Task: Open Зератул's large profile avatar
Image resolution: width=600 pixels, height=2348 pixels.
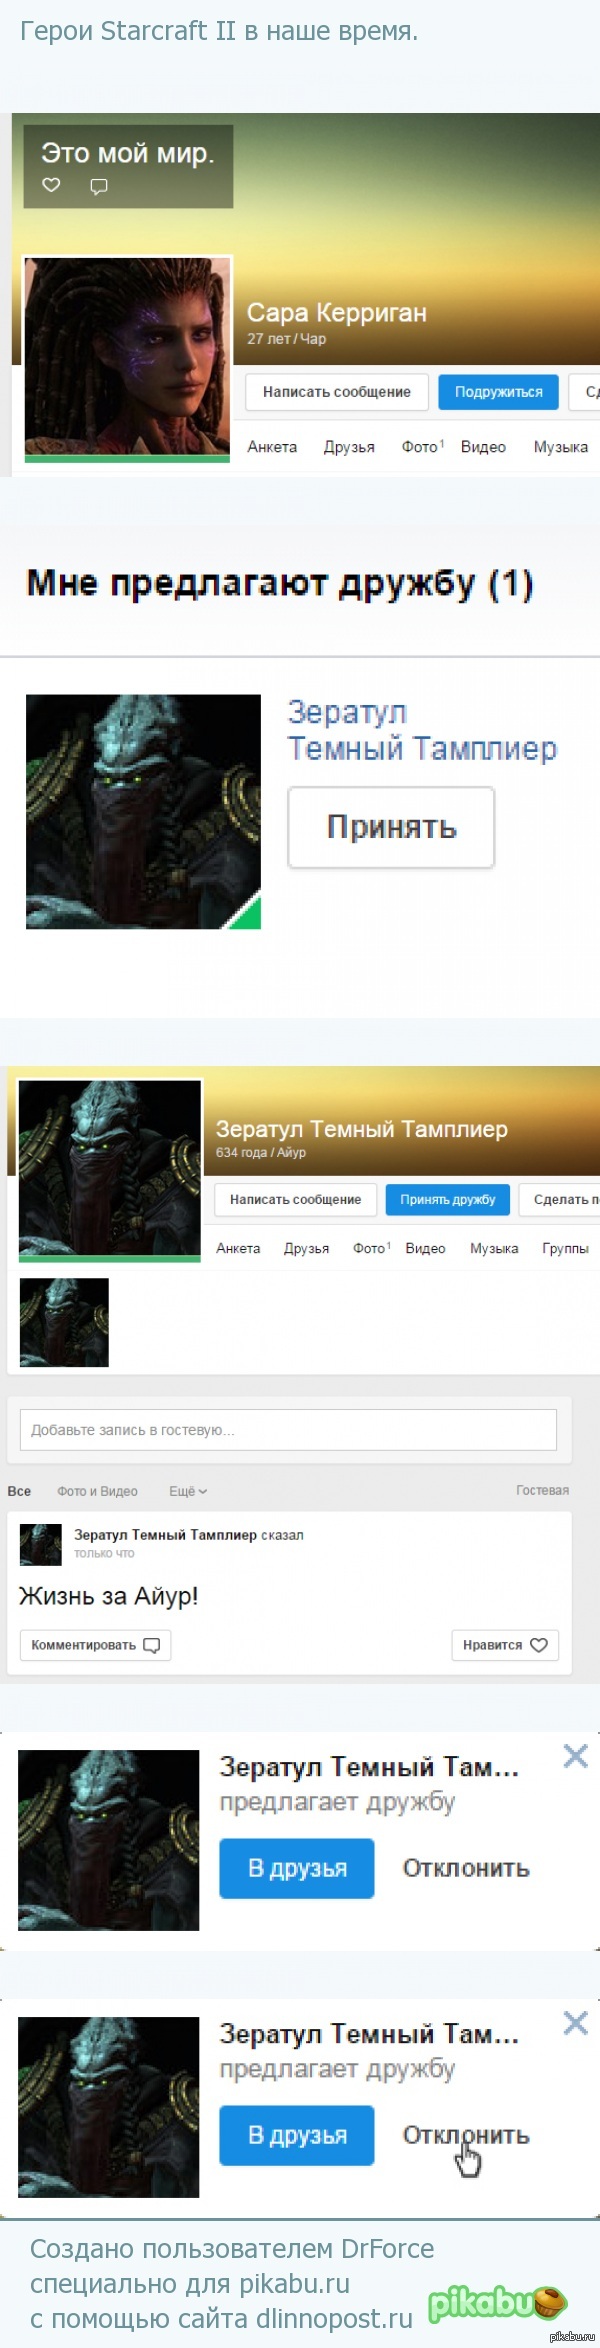Action: (110, 1171)
